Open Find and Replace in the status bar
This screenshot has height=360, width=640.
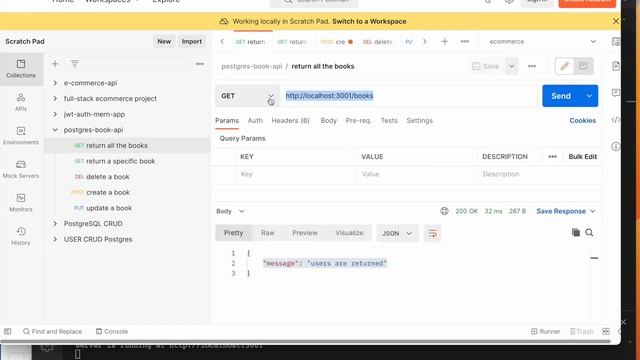tap(53, 331)
